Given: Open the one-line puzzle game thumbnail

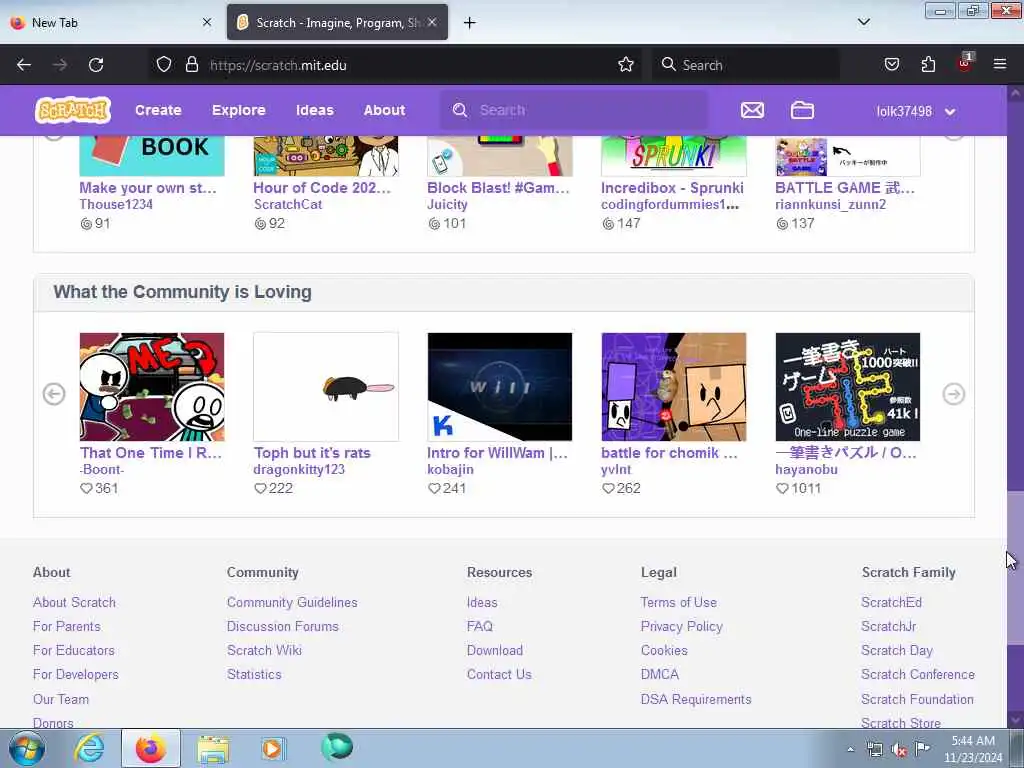Looking at the screenshot, I should [848, 387].
